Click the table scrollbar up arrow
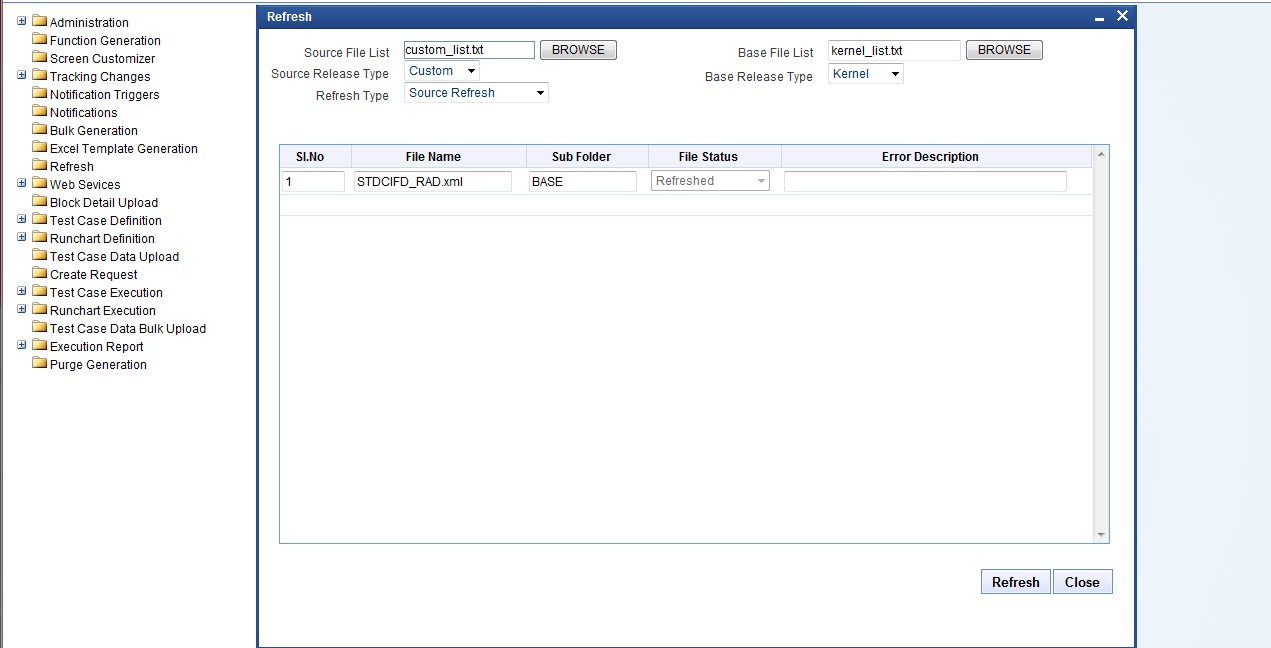 [x=1101, y=154]
